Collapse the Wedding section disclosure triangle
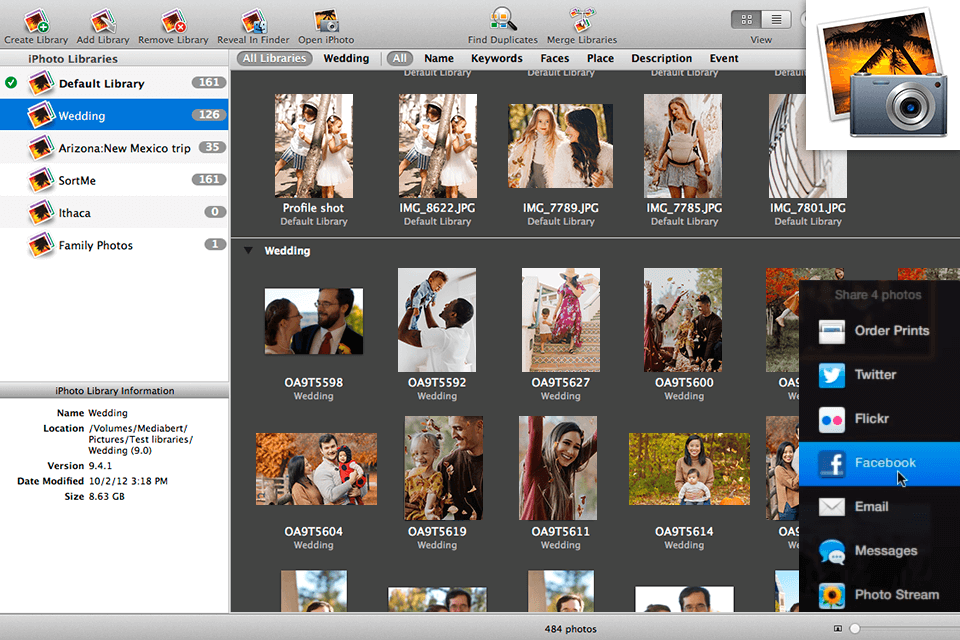This screenshot has width=960, height=640. tap(248, 250)
